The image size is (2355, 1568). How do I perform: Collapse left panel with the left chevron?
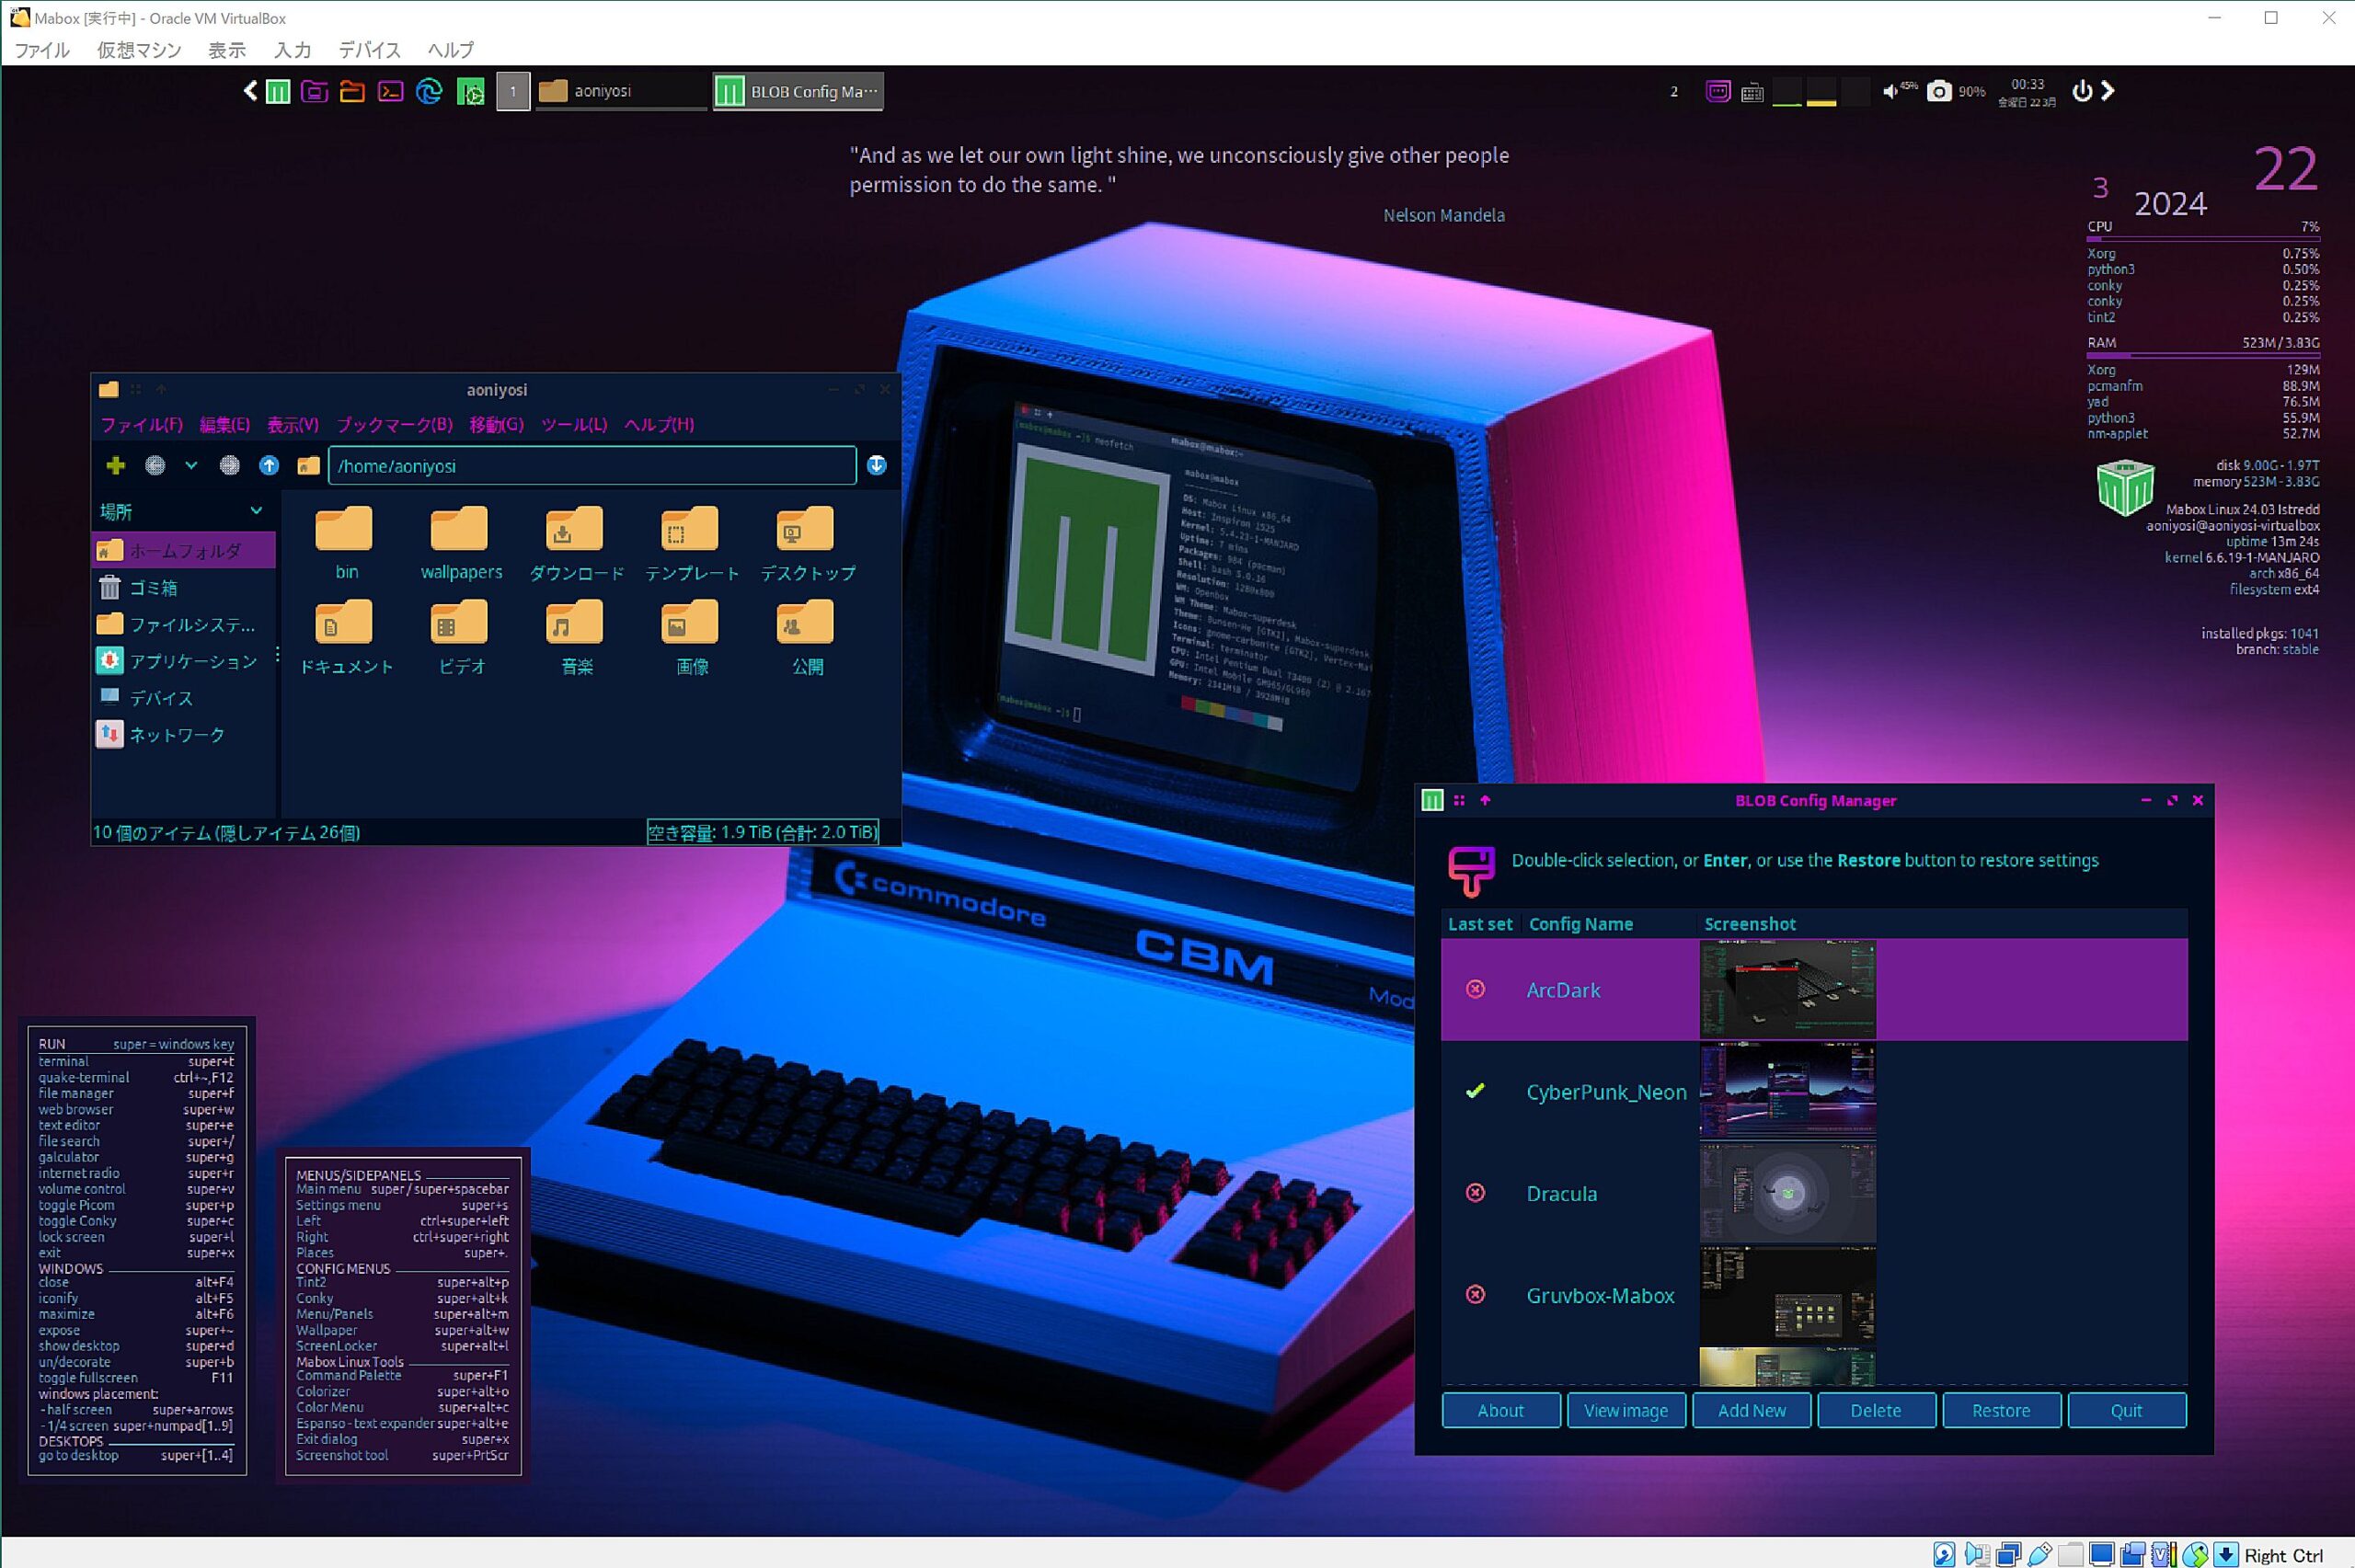tap(250, 91)
